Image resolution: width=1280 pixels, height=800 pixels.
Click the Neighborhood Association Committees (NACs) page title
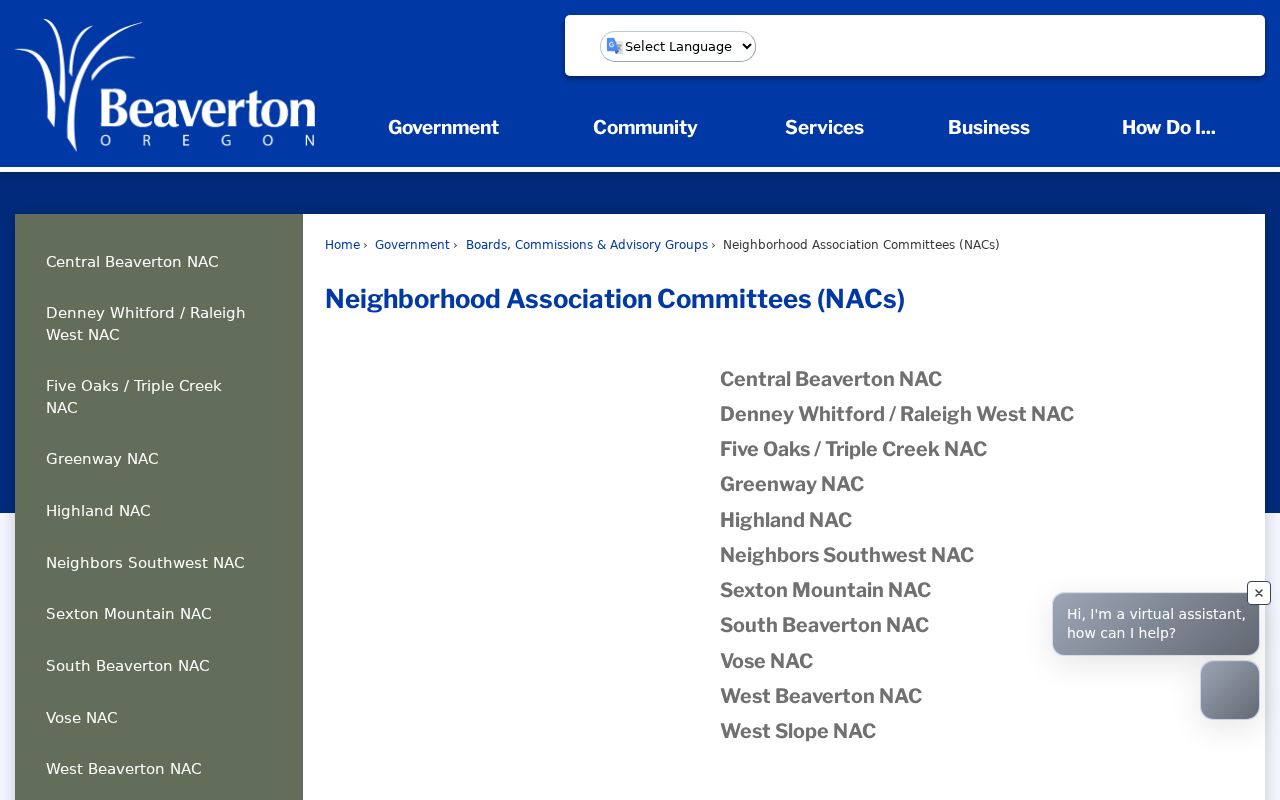pyautogui.click(x=615, y=299)
